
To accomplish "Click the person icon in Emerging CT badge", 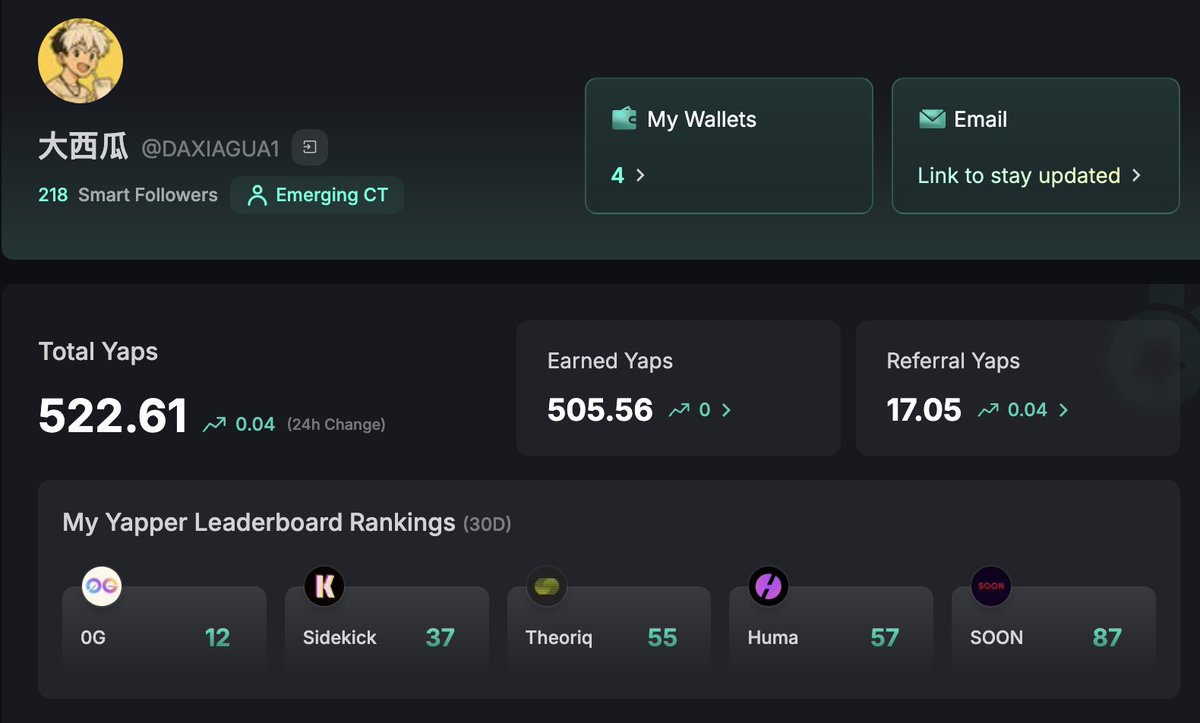I will pyautogui.click(x=257, y=195).
